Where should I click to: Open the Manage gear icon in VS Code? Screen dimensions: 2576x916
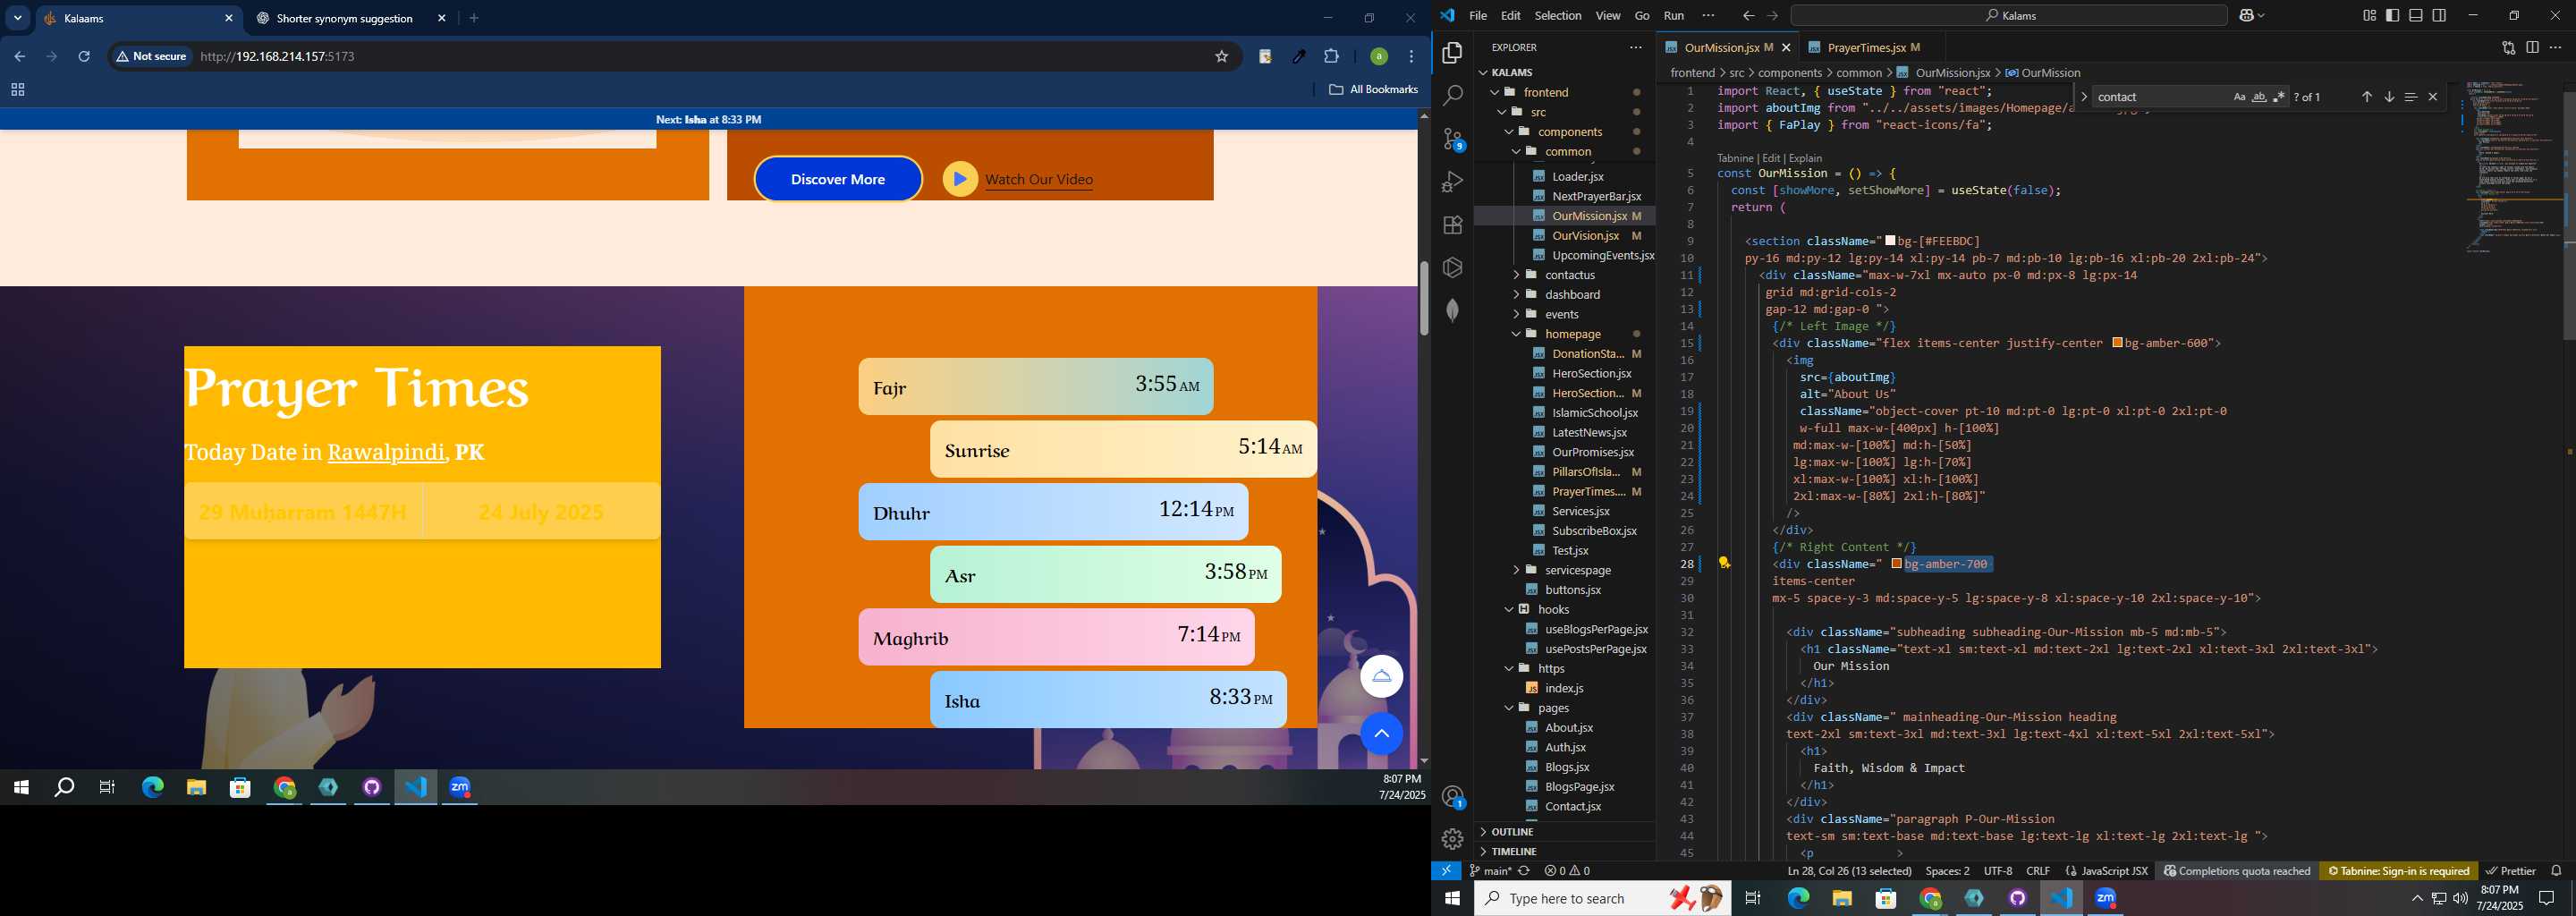(1452, 839)
